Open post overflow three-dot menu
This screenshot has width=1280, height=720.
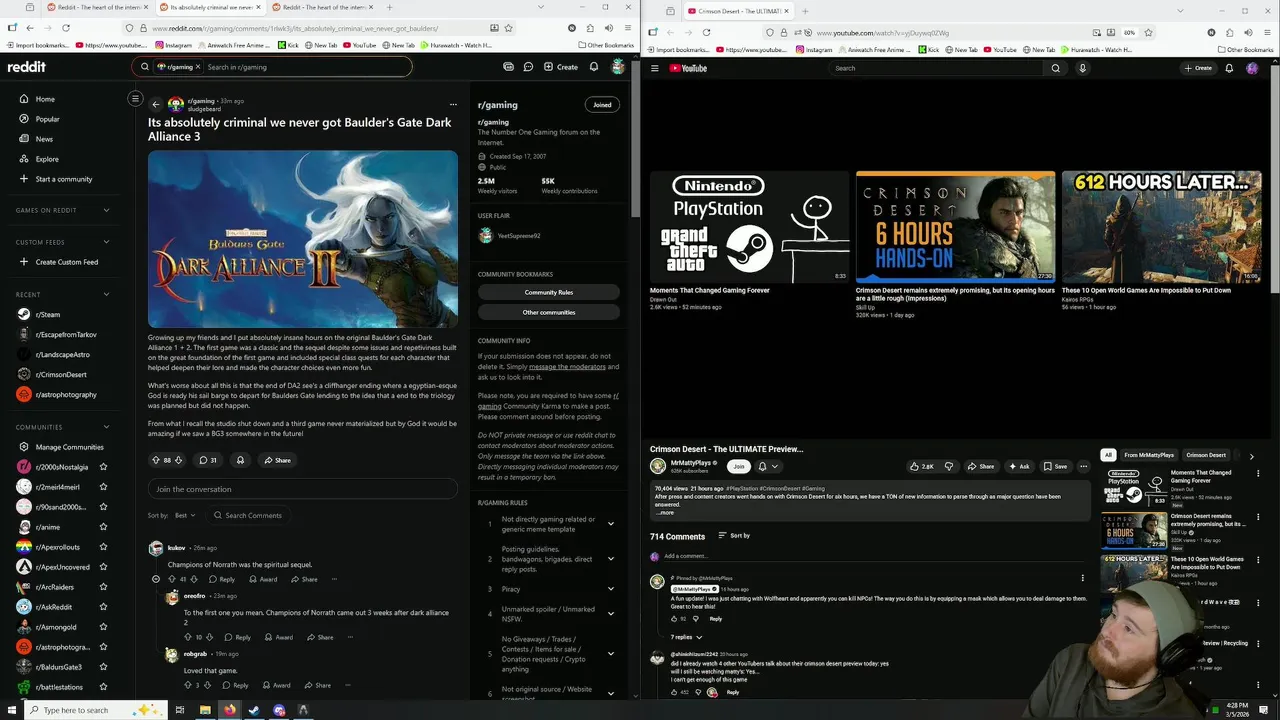(x=452, y=104)
